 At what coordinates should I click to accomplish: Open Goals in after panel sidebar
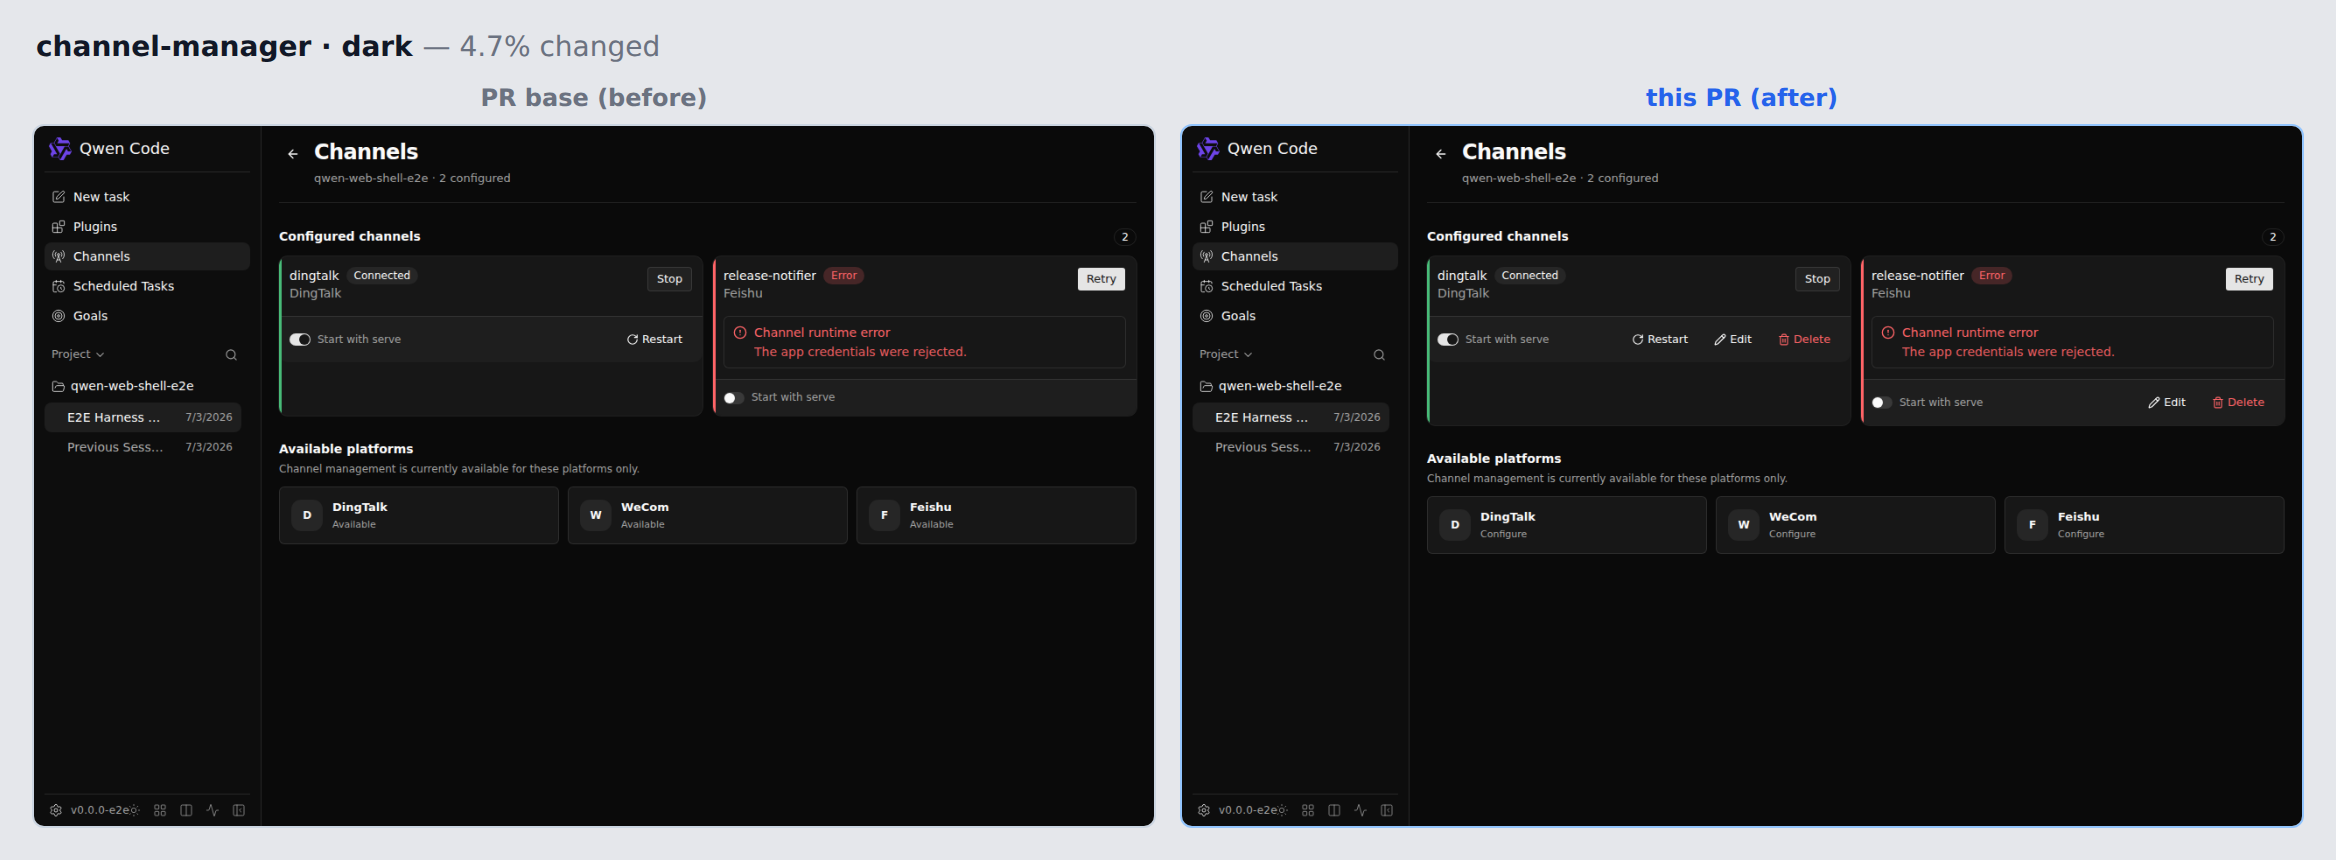pyautogui.click(x=1295, y=316)
